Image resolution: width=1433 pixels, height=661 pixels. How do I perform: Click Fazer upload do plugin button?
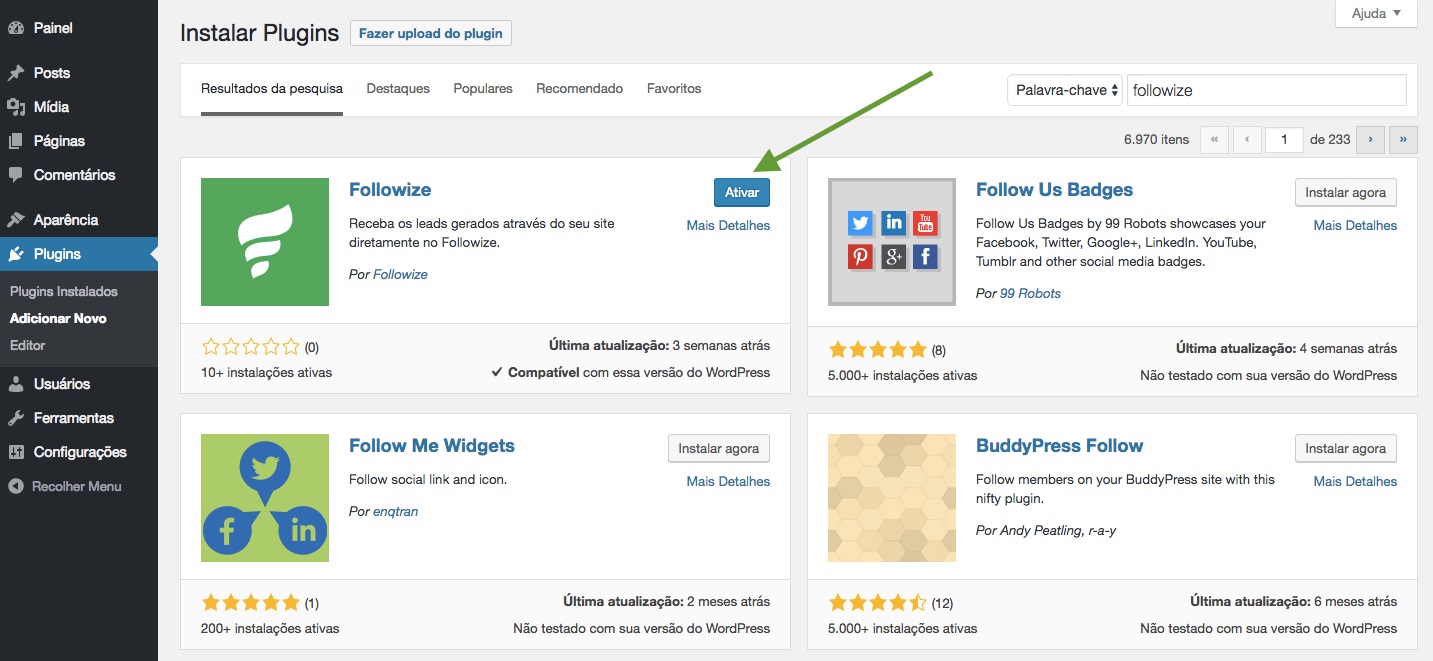click(x=431, y=33)
